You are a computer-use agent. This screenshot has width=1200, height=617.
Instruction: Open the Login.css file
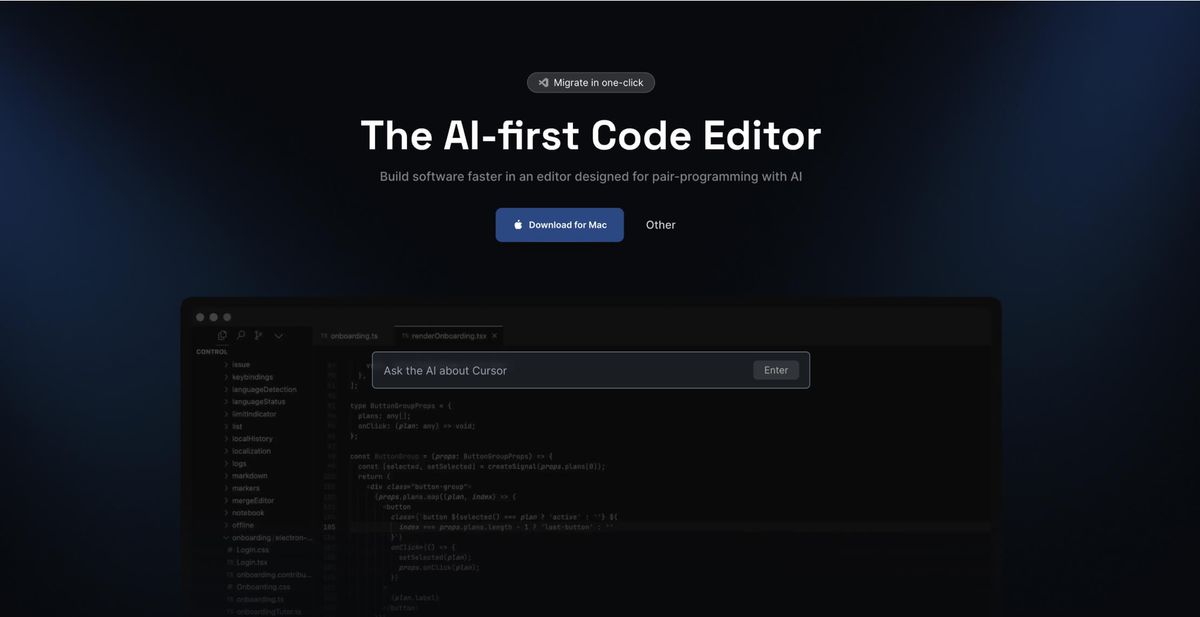[x=252, y=549]
